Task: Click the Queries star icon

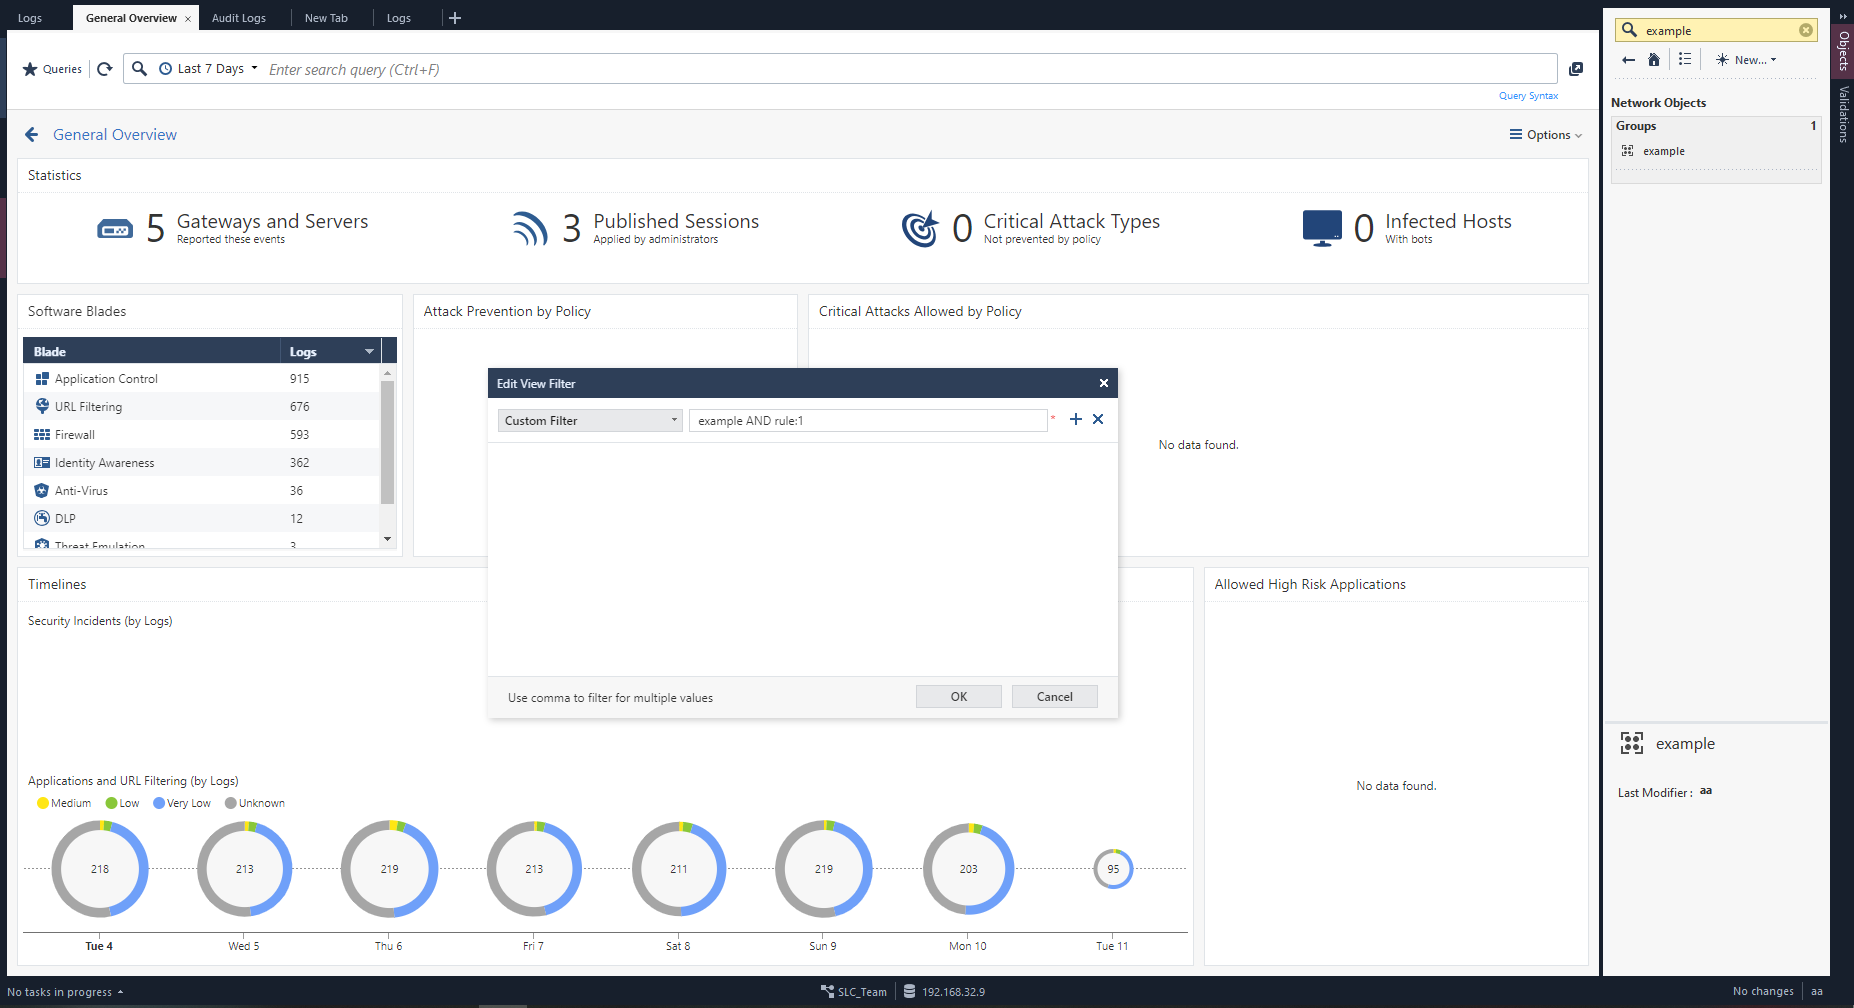Action: click(x=30, y=69)
